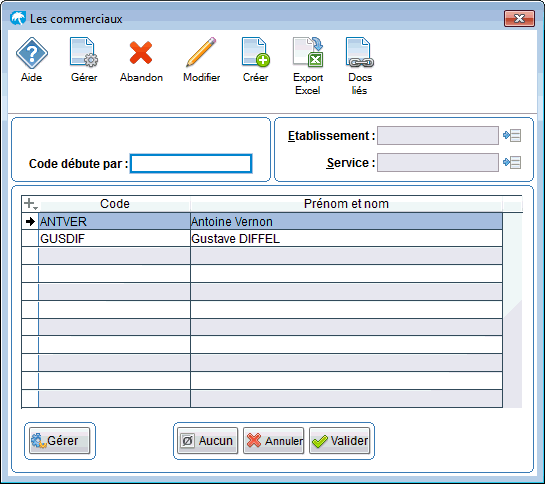Close the Les commerciaux window
This screenshot has width=545, height=484.
tap(519, 18)
